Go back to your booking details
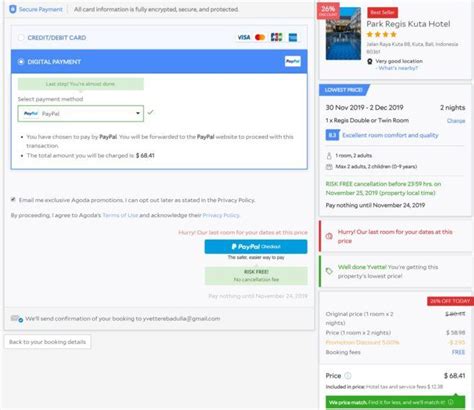 [x=47, y=342]
